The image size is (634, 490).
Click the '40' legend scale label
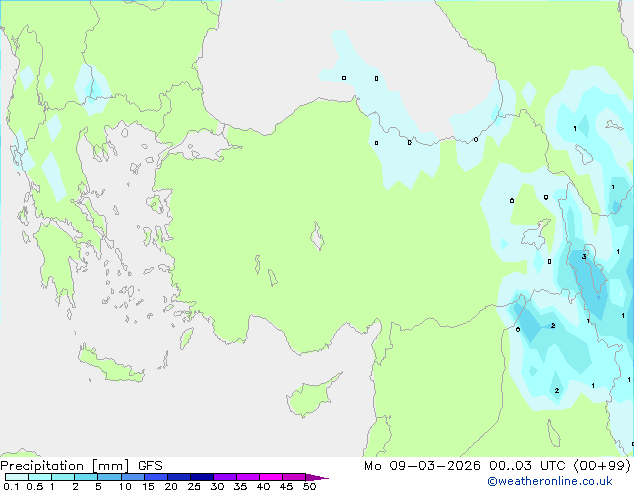click(263, 486)
